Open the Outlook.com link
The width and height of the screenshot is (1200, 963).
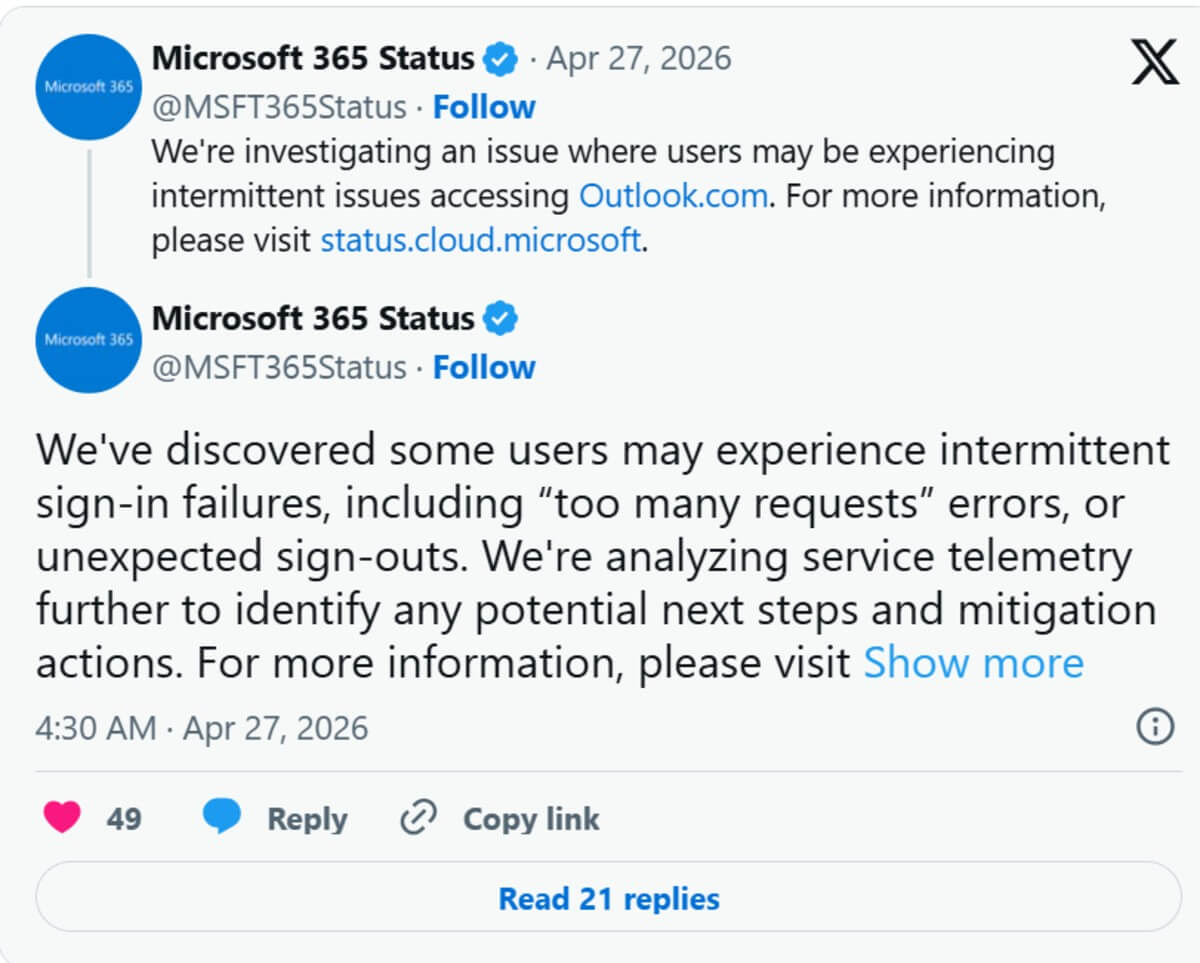coord(670,196)
